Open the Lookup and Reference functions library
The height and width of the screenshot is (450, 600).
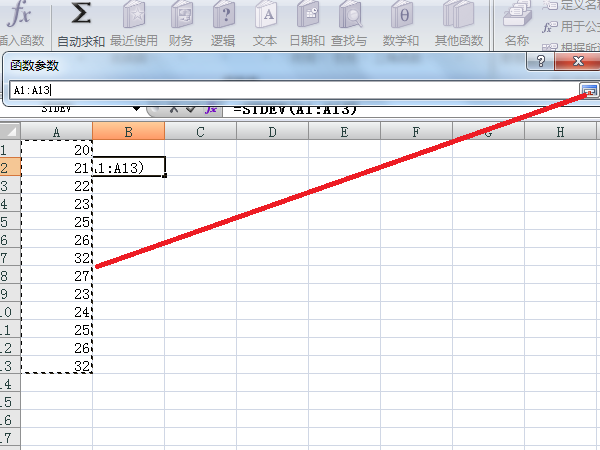[349, 16]
